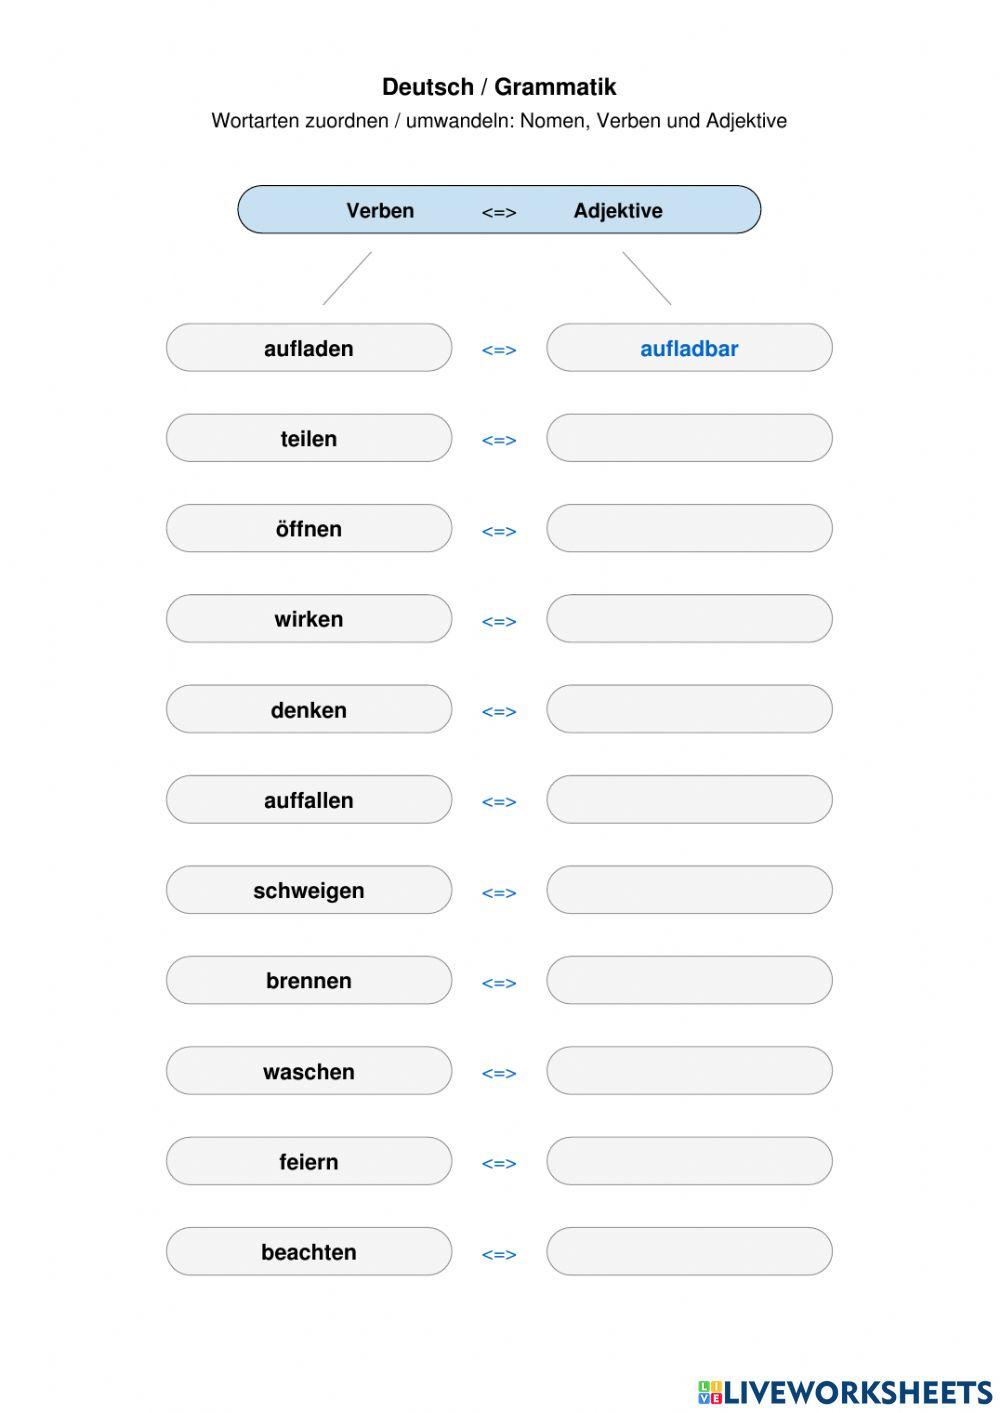
Task: Select the empty field for auffallen
Action: click(x=689, y=800)
